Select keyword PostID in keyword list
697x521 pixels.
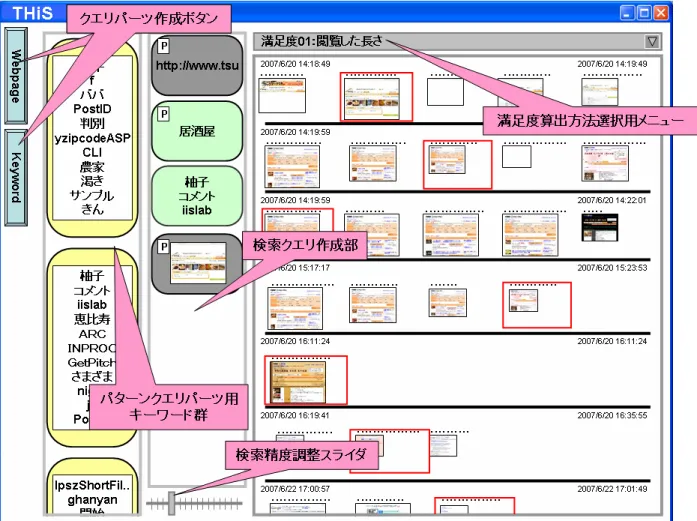point(92,109)
